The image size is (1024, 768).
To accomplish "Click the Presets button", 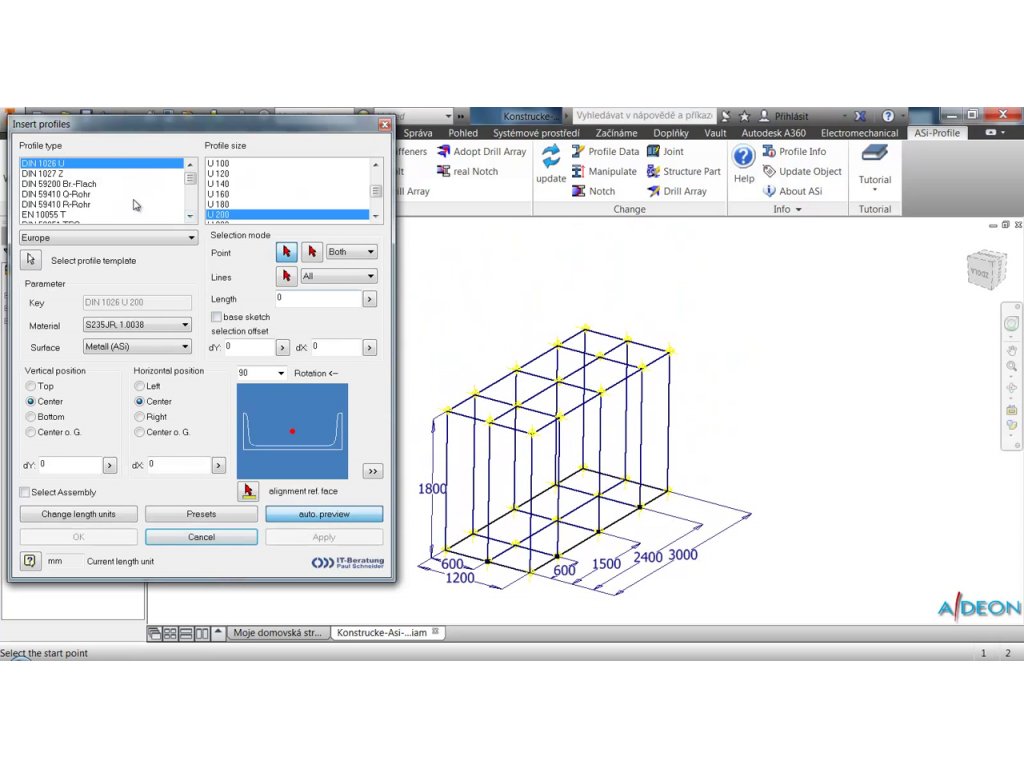I will [201, 514].
